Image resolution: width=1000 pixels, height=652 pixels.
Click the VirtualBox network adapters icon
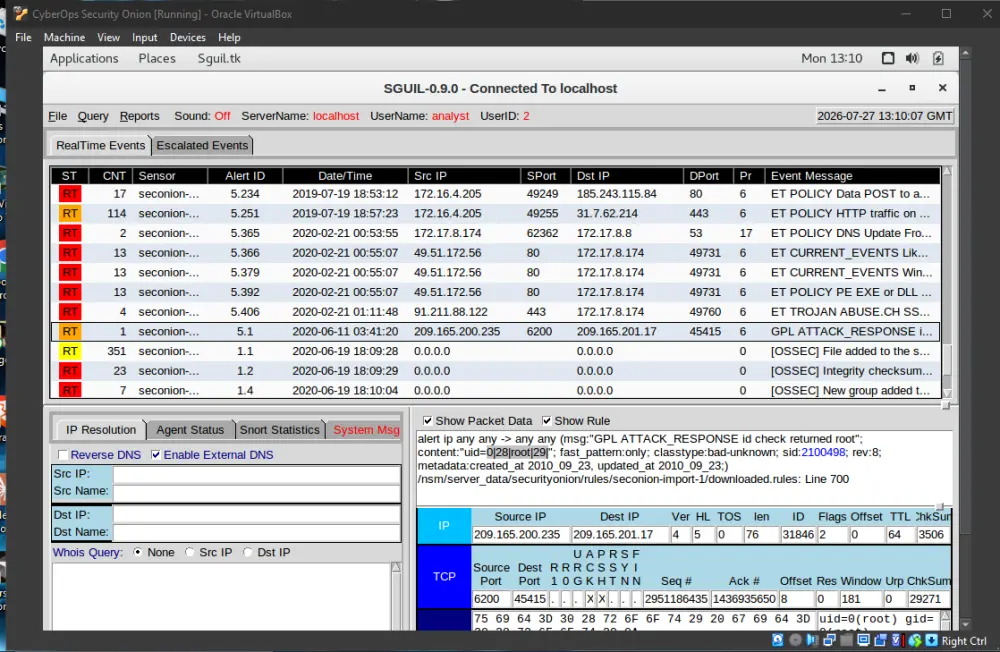(829, 640)
